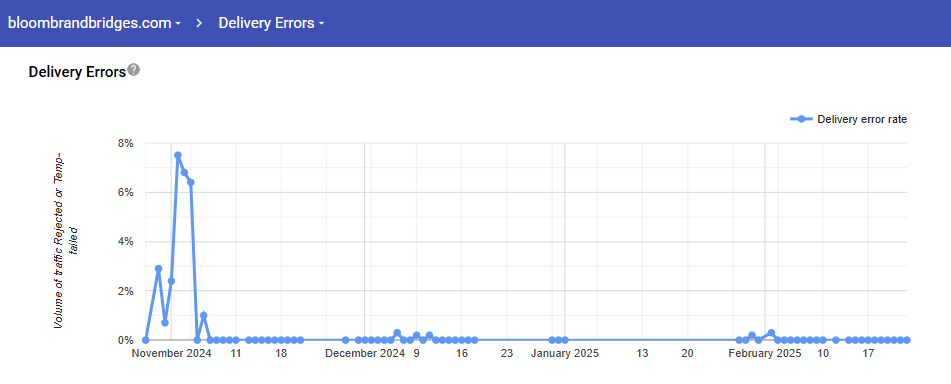Click the Delivery Errors help question-mark icon
951x384 pixels.
pos(134,70)
